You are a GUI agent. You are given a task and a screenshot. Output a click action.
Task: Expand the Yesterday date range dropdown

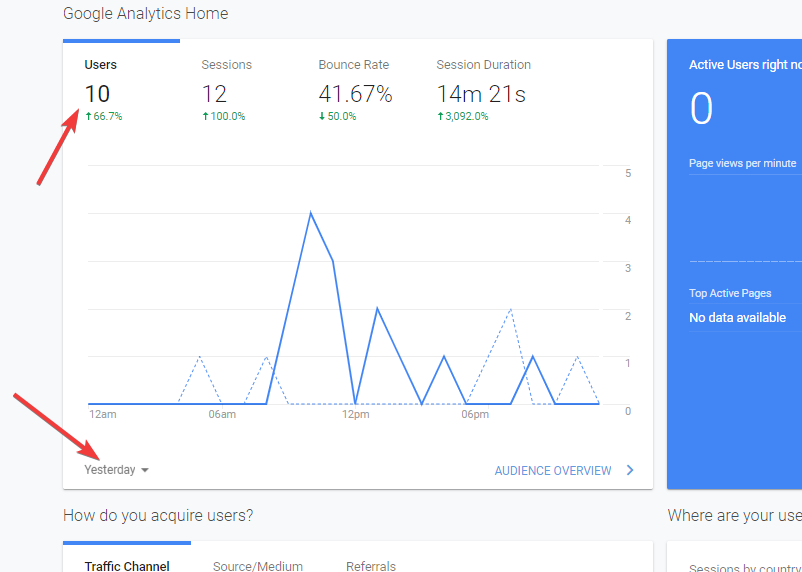tap(116, 470)
